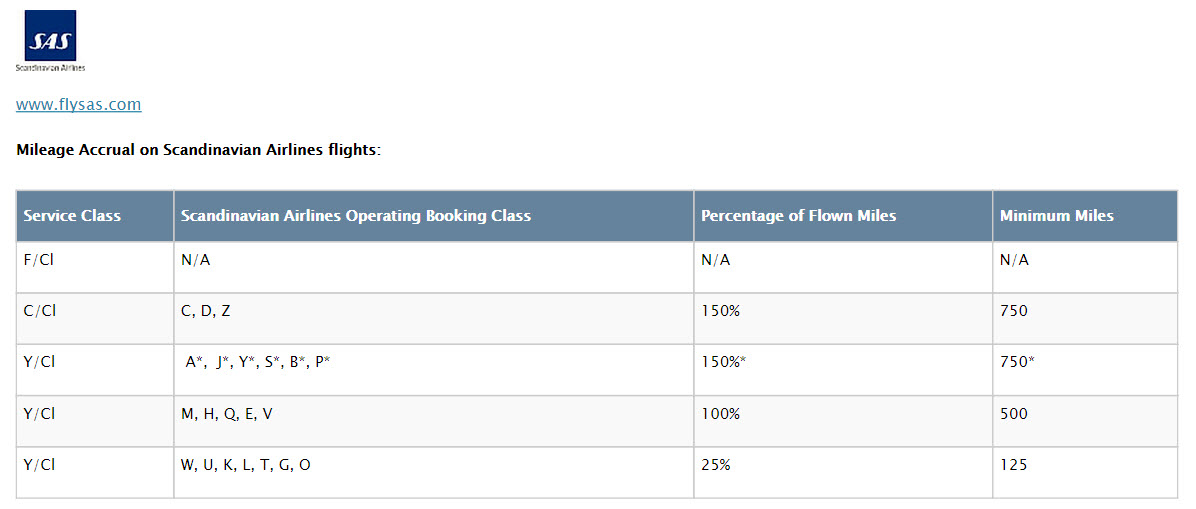
Task: Select the C/Cl service class cell
Action: tap(40, 311)
